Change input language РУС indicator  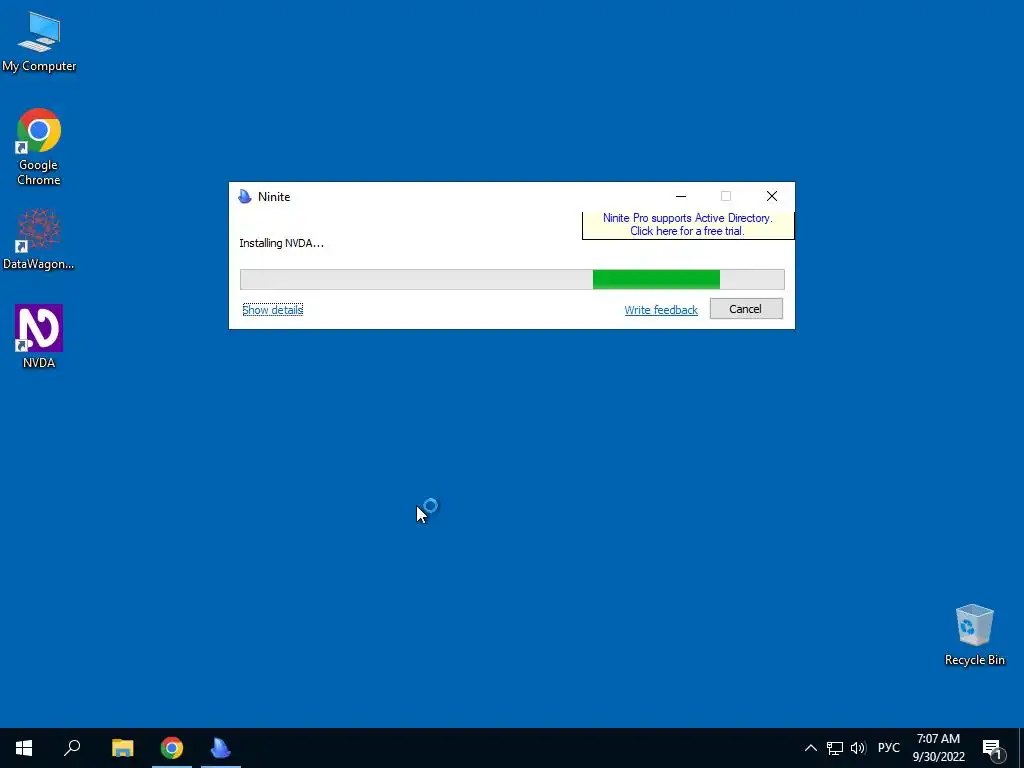tap(888, 748)
